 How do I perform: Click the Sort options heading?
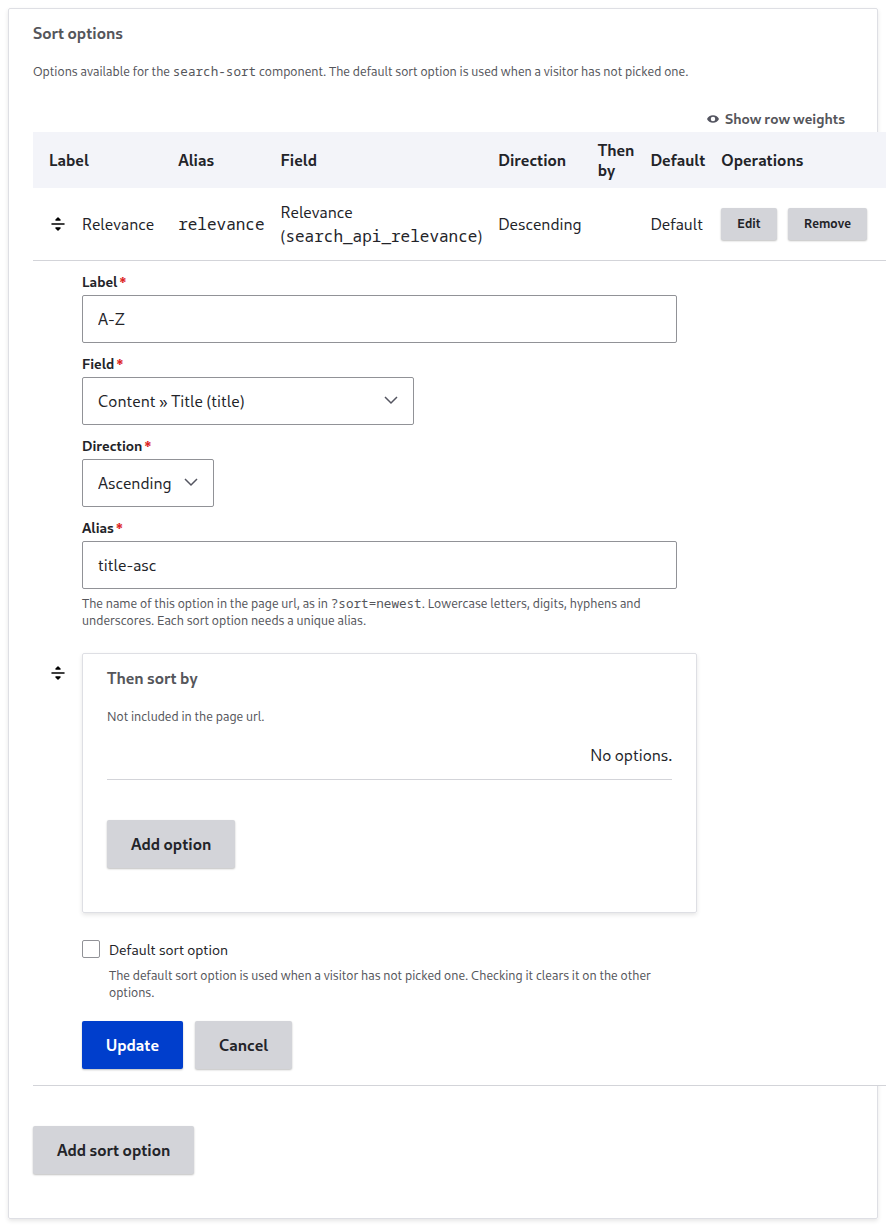pyautogui.click(x=78, y=33)
